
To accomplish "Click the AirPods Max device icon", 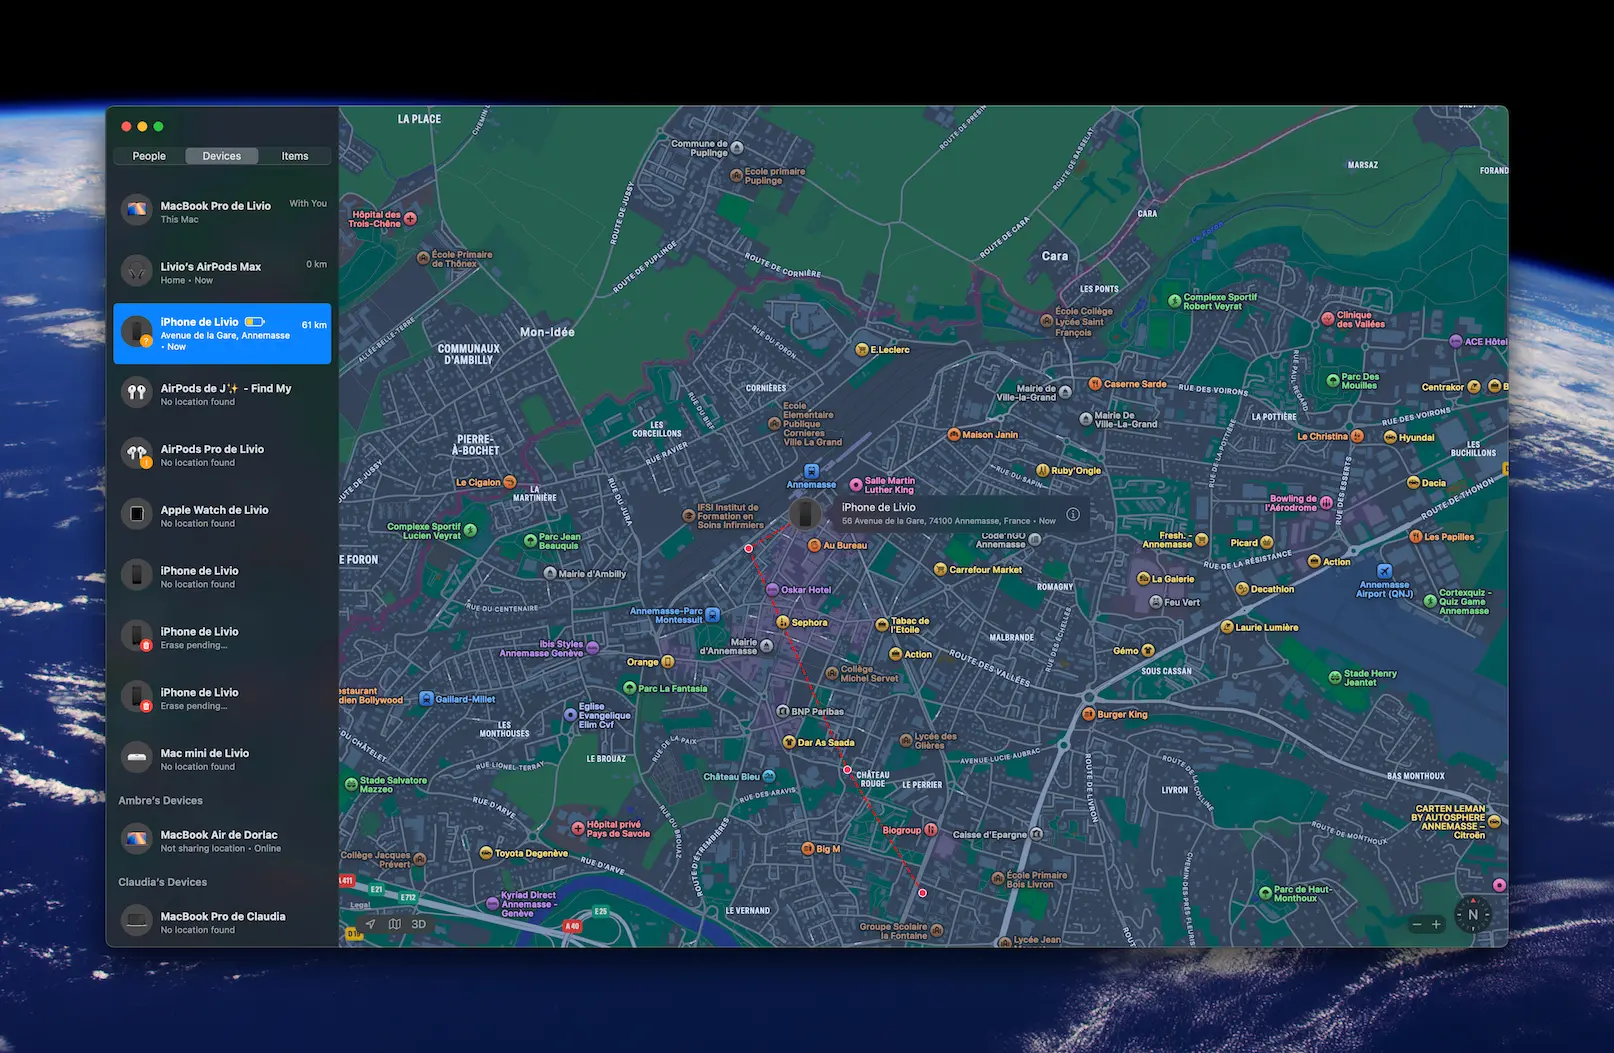I will pos(136,270).
